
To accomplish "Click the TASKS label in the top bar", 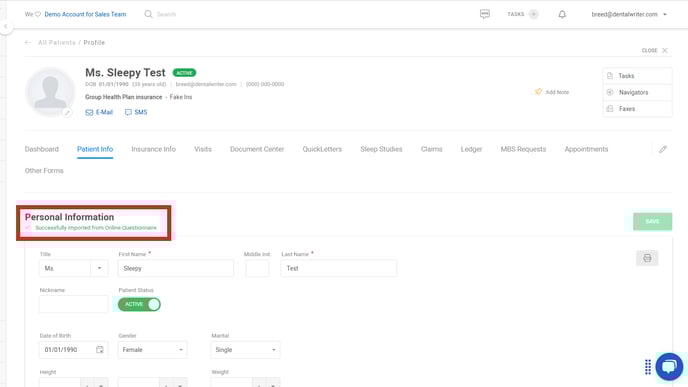I will click(x=516, y=14).
